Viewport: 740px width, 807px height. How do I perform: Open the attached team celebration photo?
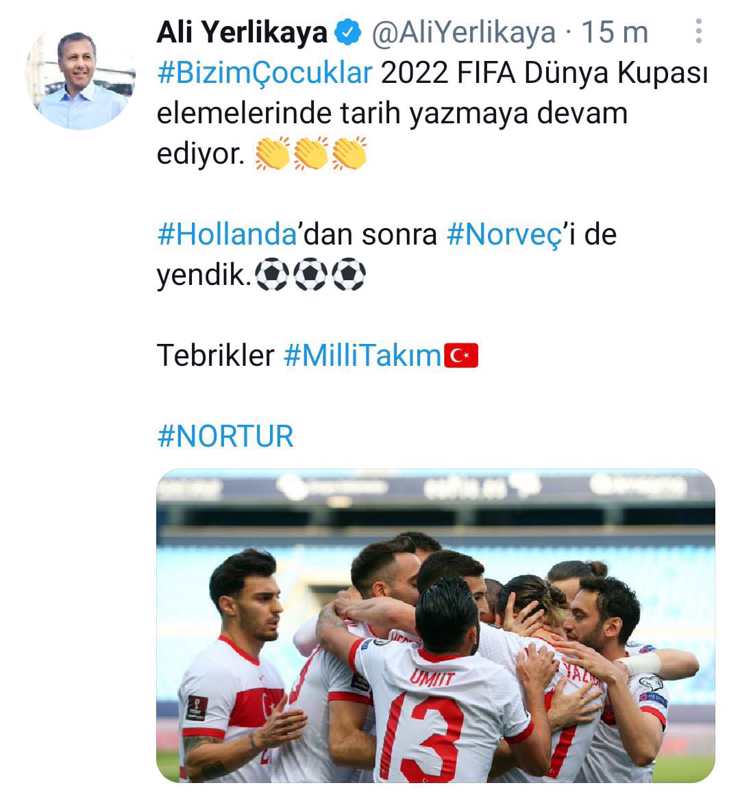click(435, 625)
